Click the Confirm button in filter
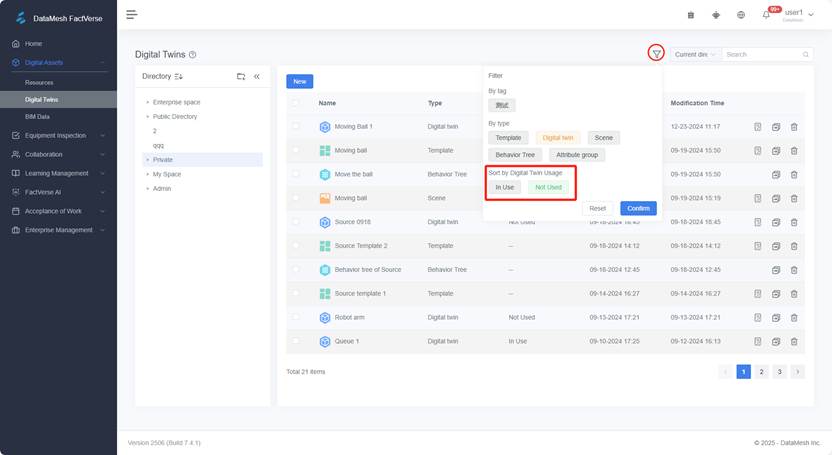Viewport: 832px width, 455px height. 638,208
